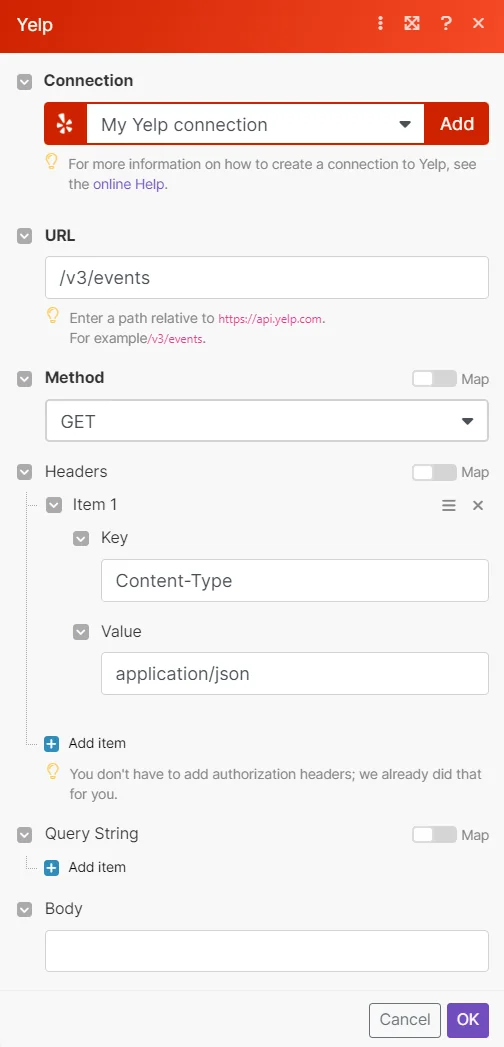Open the three-dot options menu in header
This screenshot has height=1047, width=504.
pos(381,24)
